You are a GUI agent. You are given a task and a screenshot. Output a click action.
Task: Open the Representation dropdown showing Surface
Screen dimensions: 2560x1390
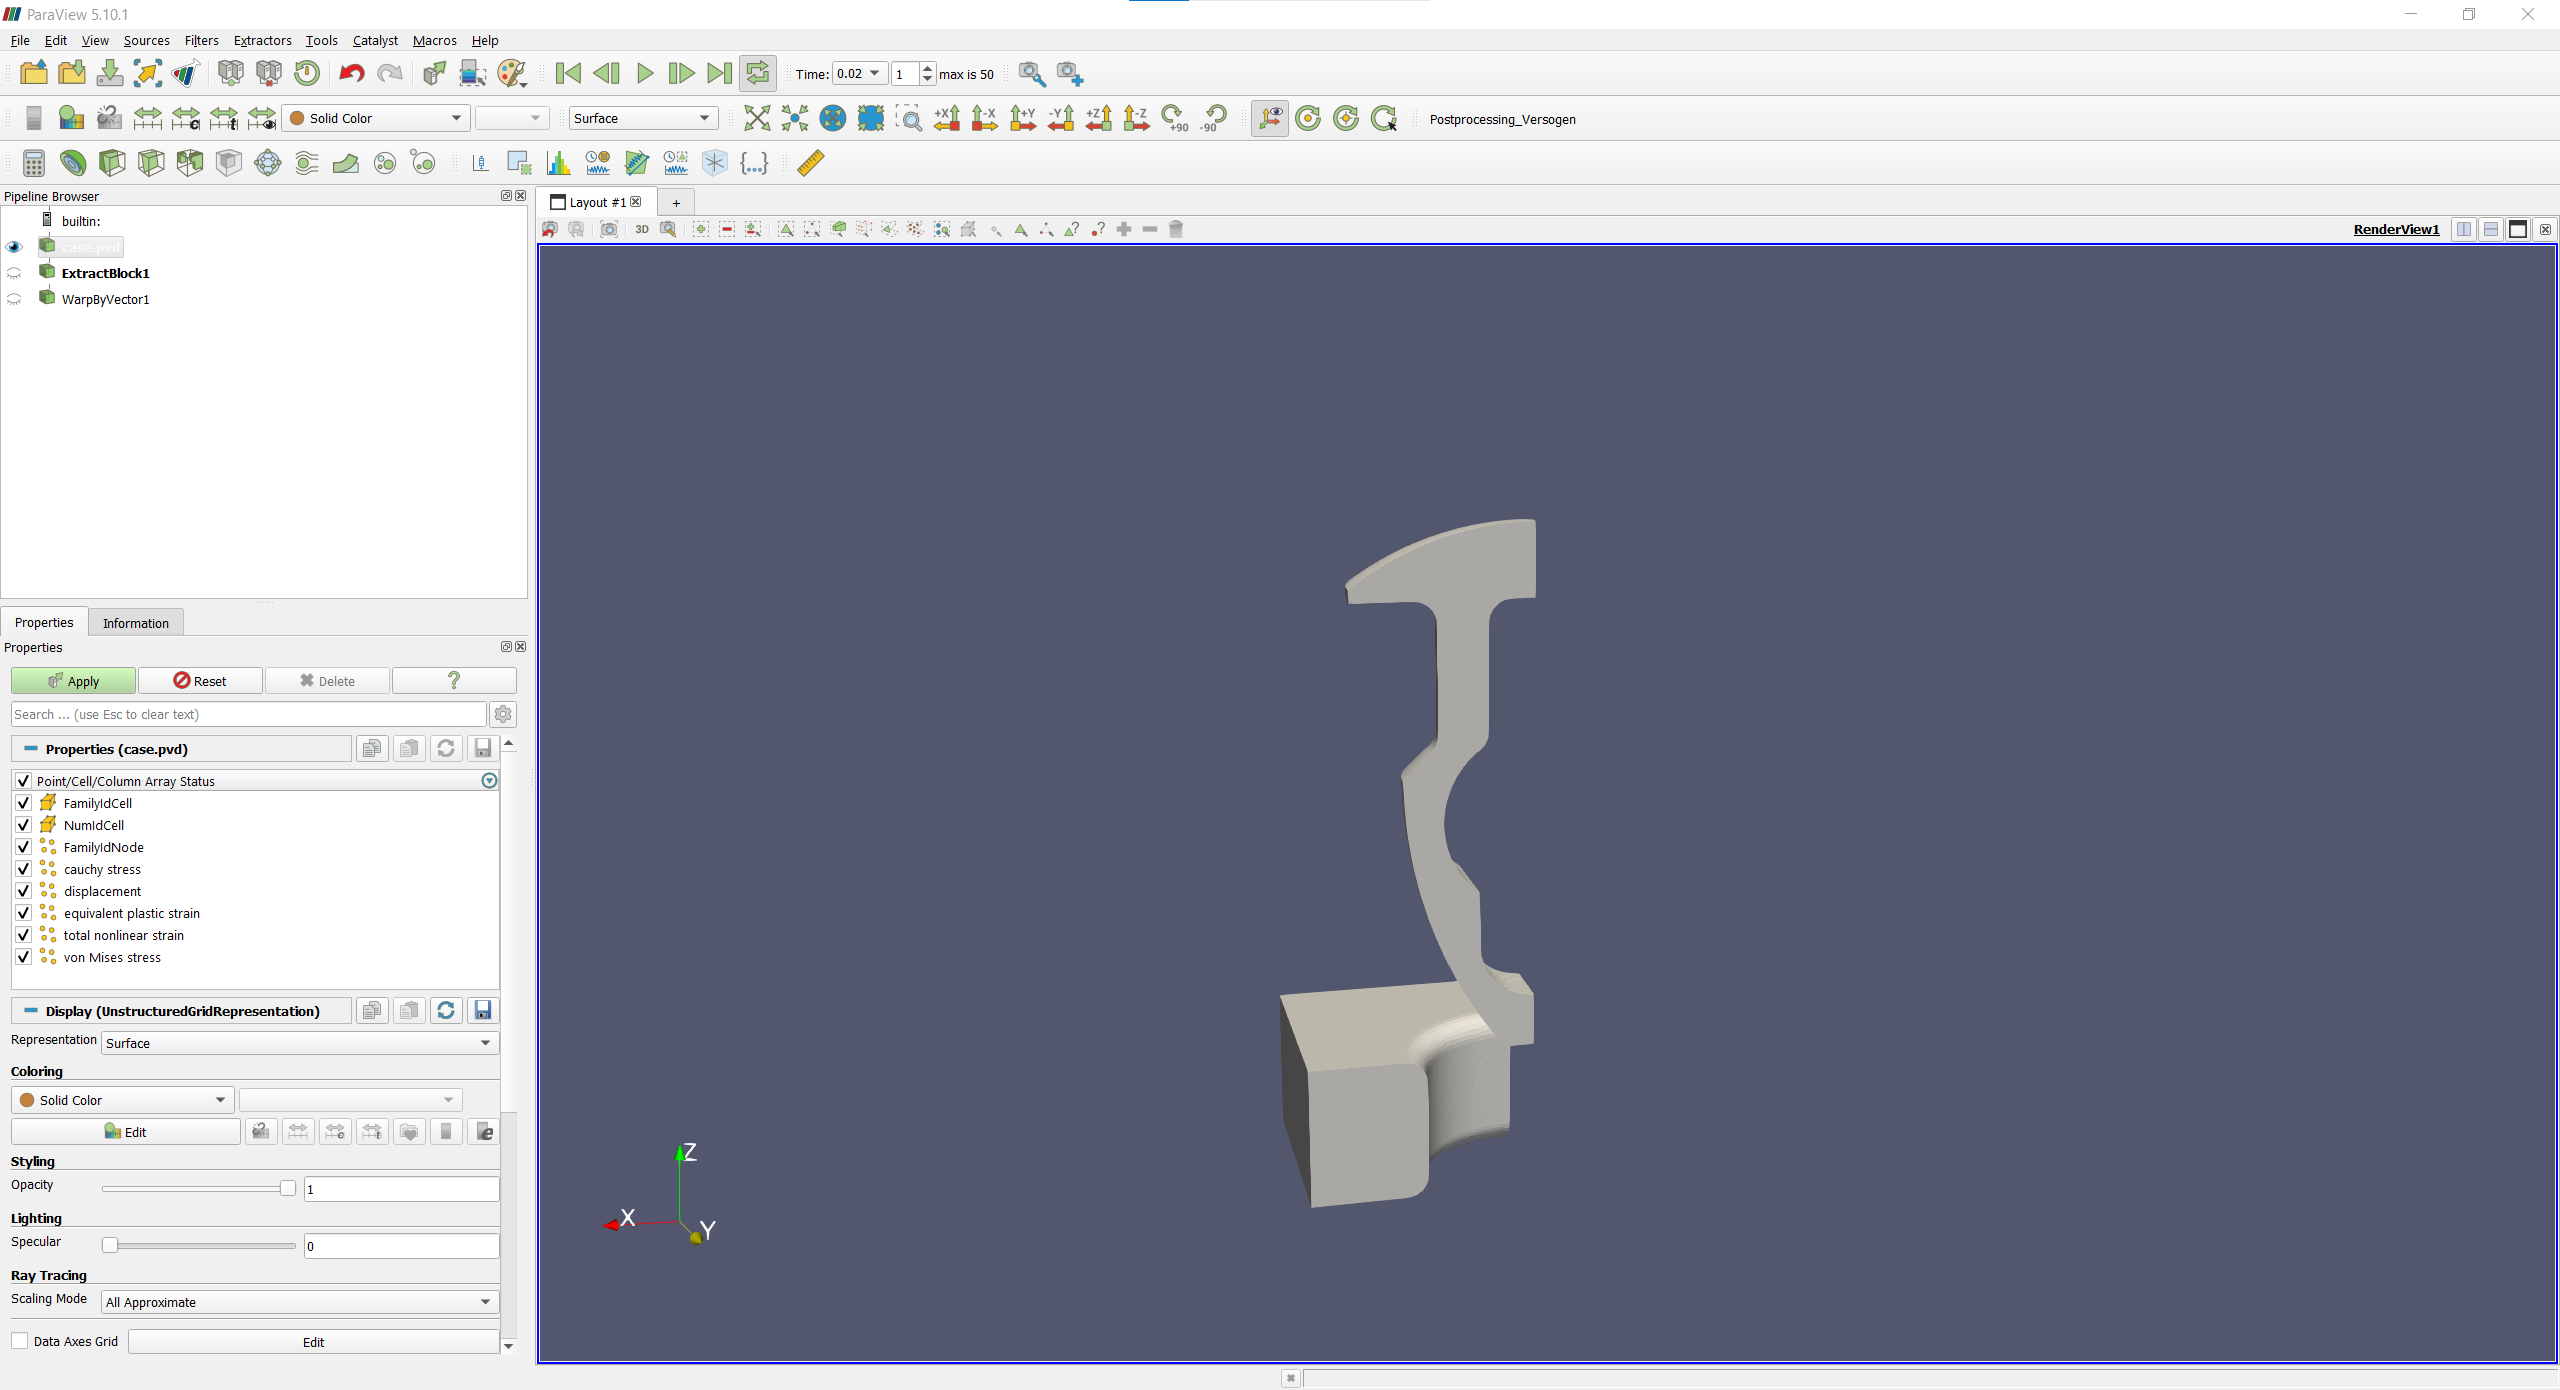pos(297,1042)
